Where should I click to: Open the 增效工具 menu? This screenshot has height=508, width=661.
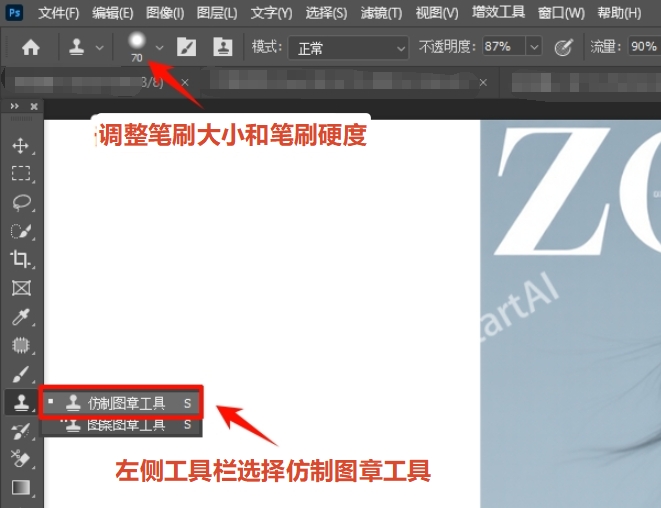pyautogui.click(x=498, y=12)
